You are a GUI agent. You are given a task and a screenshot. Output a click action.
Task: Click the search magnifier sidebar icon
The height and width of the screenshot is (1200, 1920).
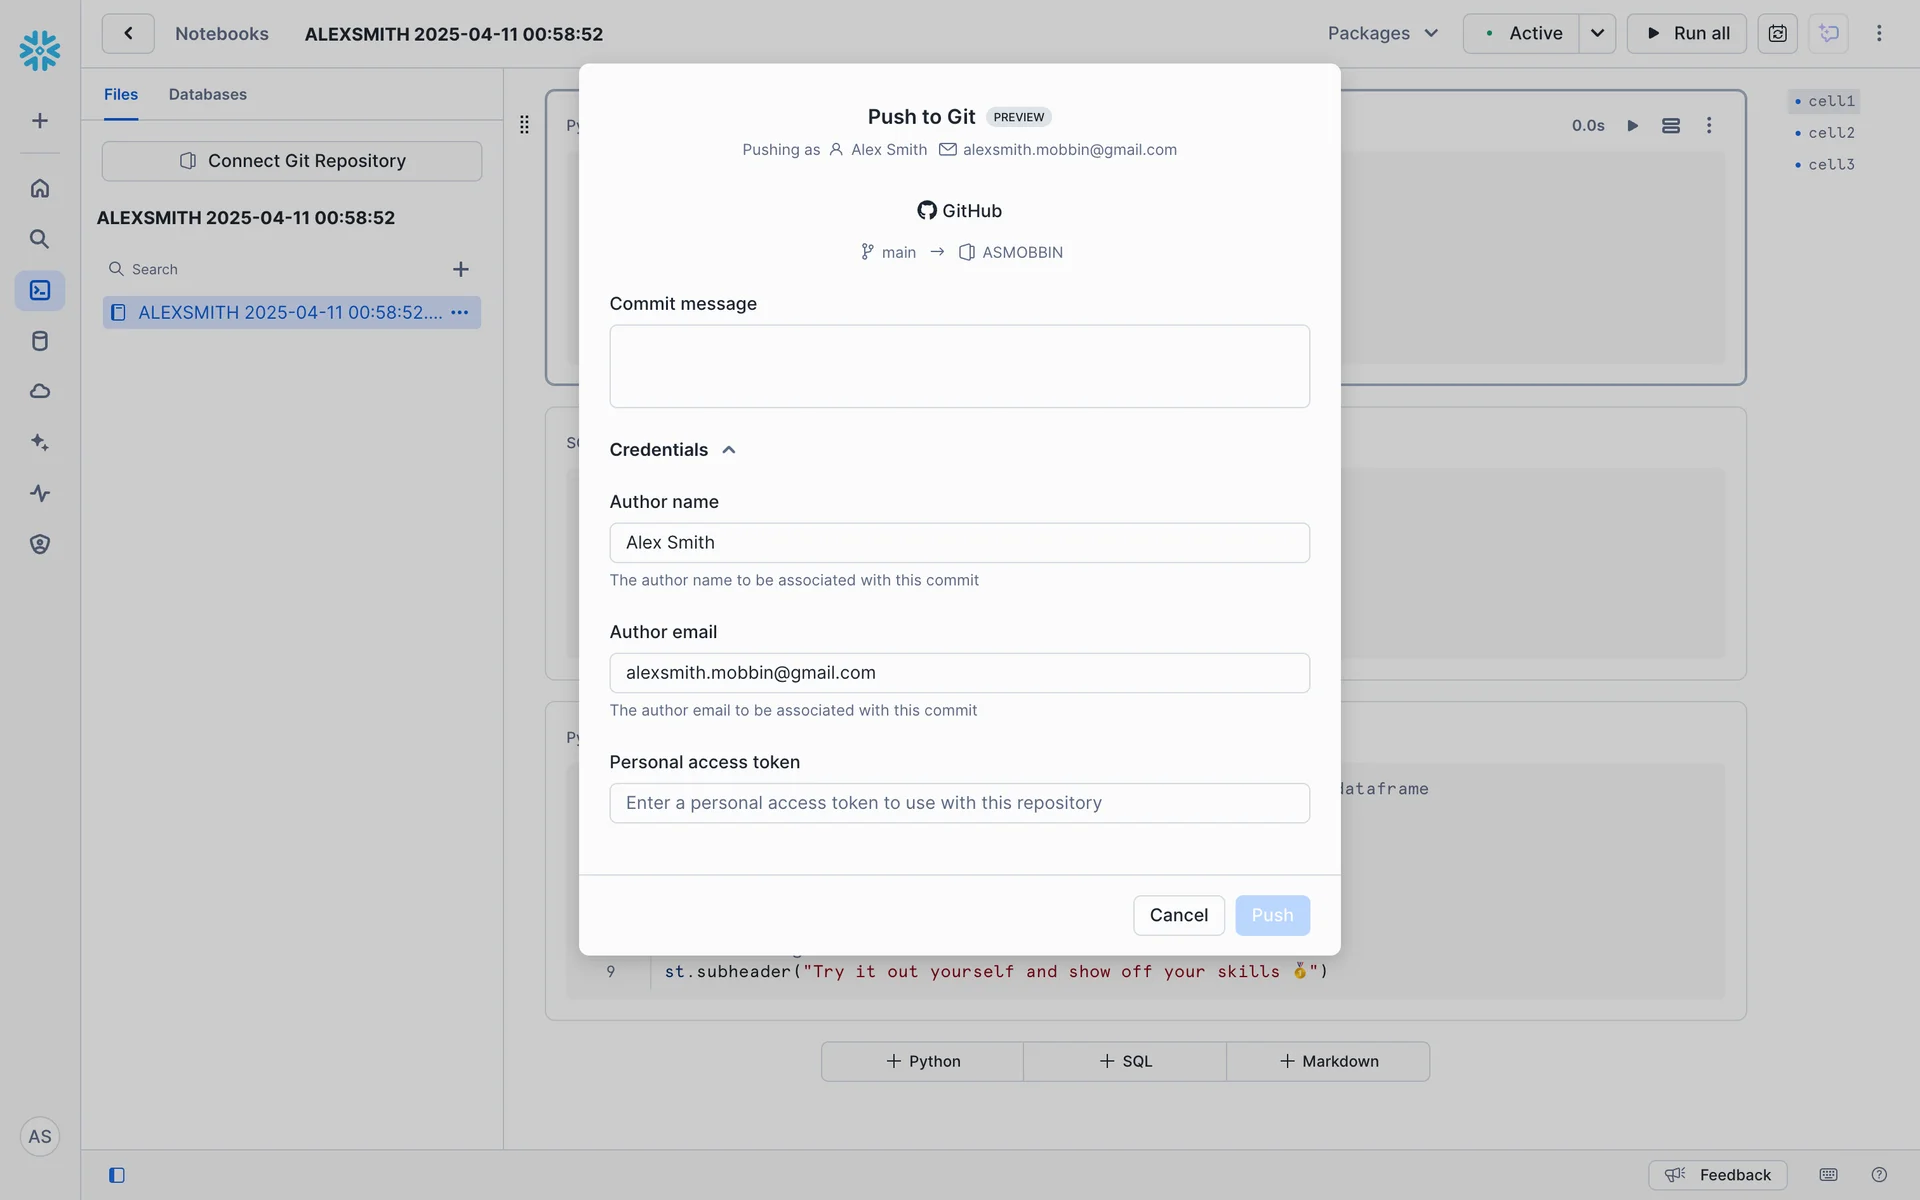click(40, 239)
